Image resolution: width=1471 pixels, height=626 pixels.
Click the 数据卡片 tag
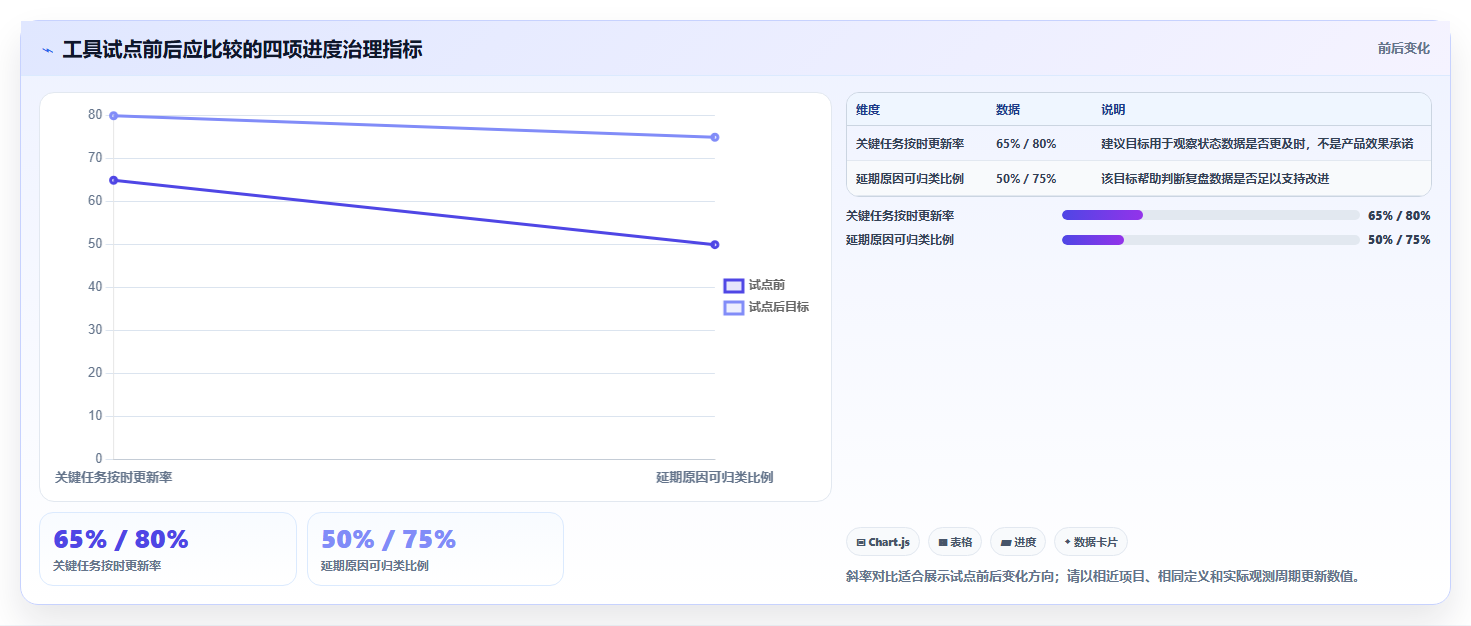1091,542
